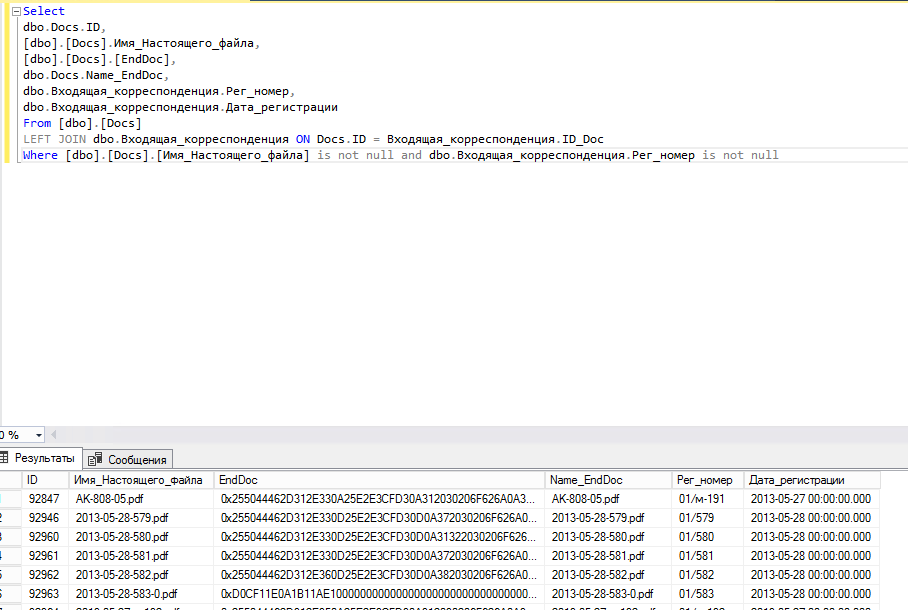908x610 pixels.
Task: Switch to the Результаты tab
Action: (x=41, y=458)
